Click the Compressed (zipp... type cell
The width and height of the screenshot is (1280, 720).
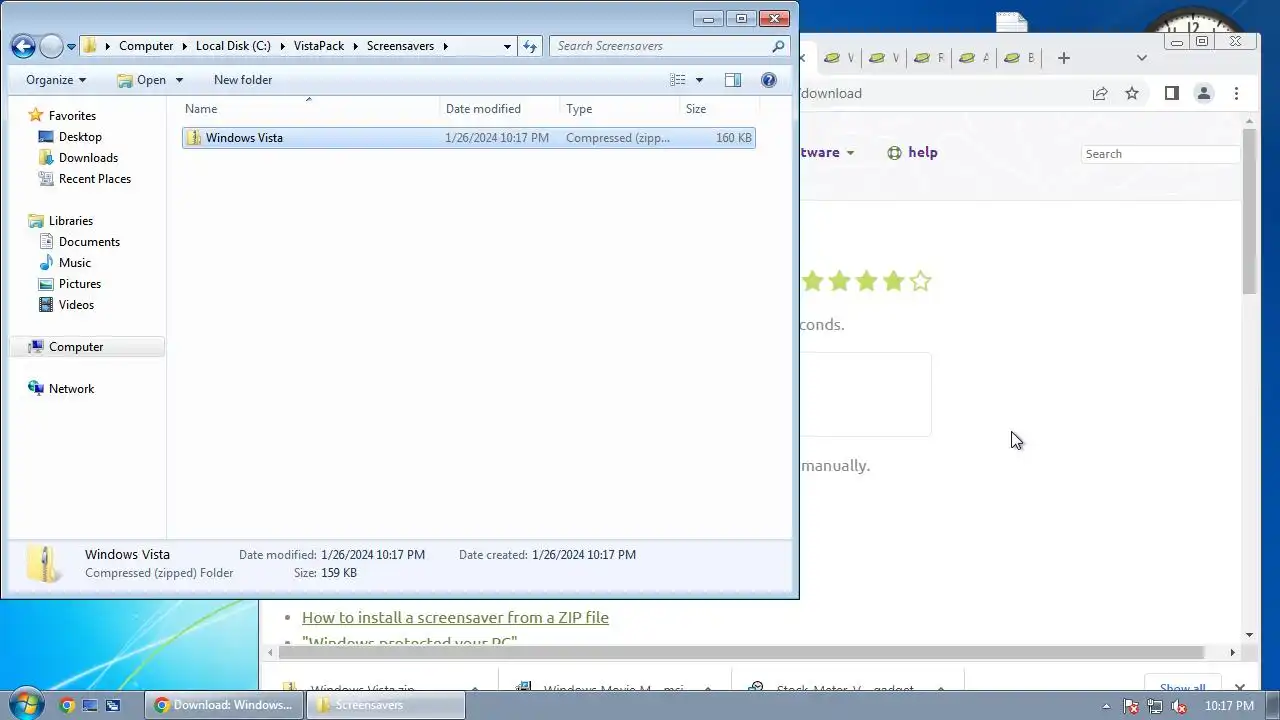tap(618, 138)
